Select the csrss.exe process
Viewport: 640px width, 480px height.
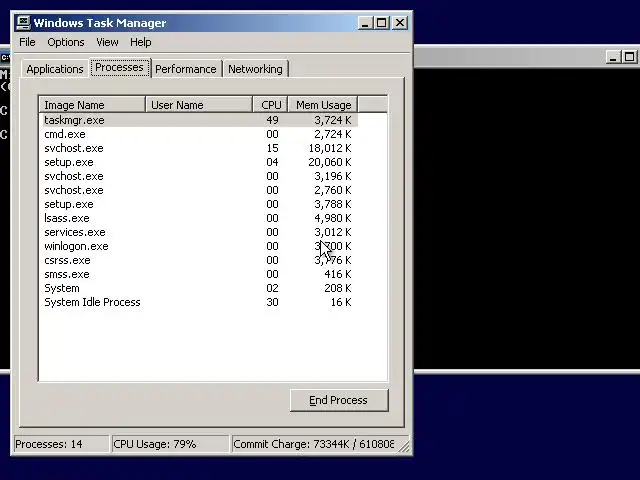(199, 260)
